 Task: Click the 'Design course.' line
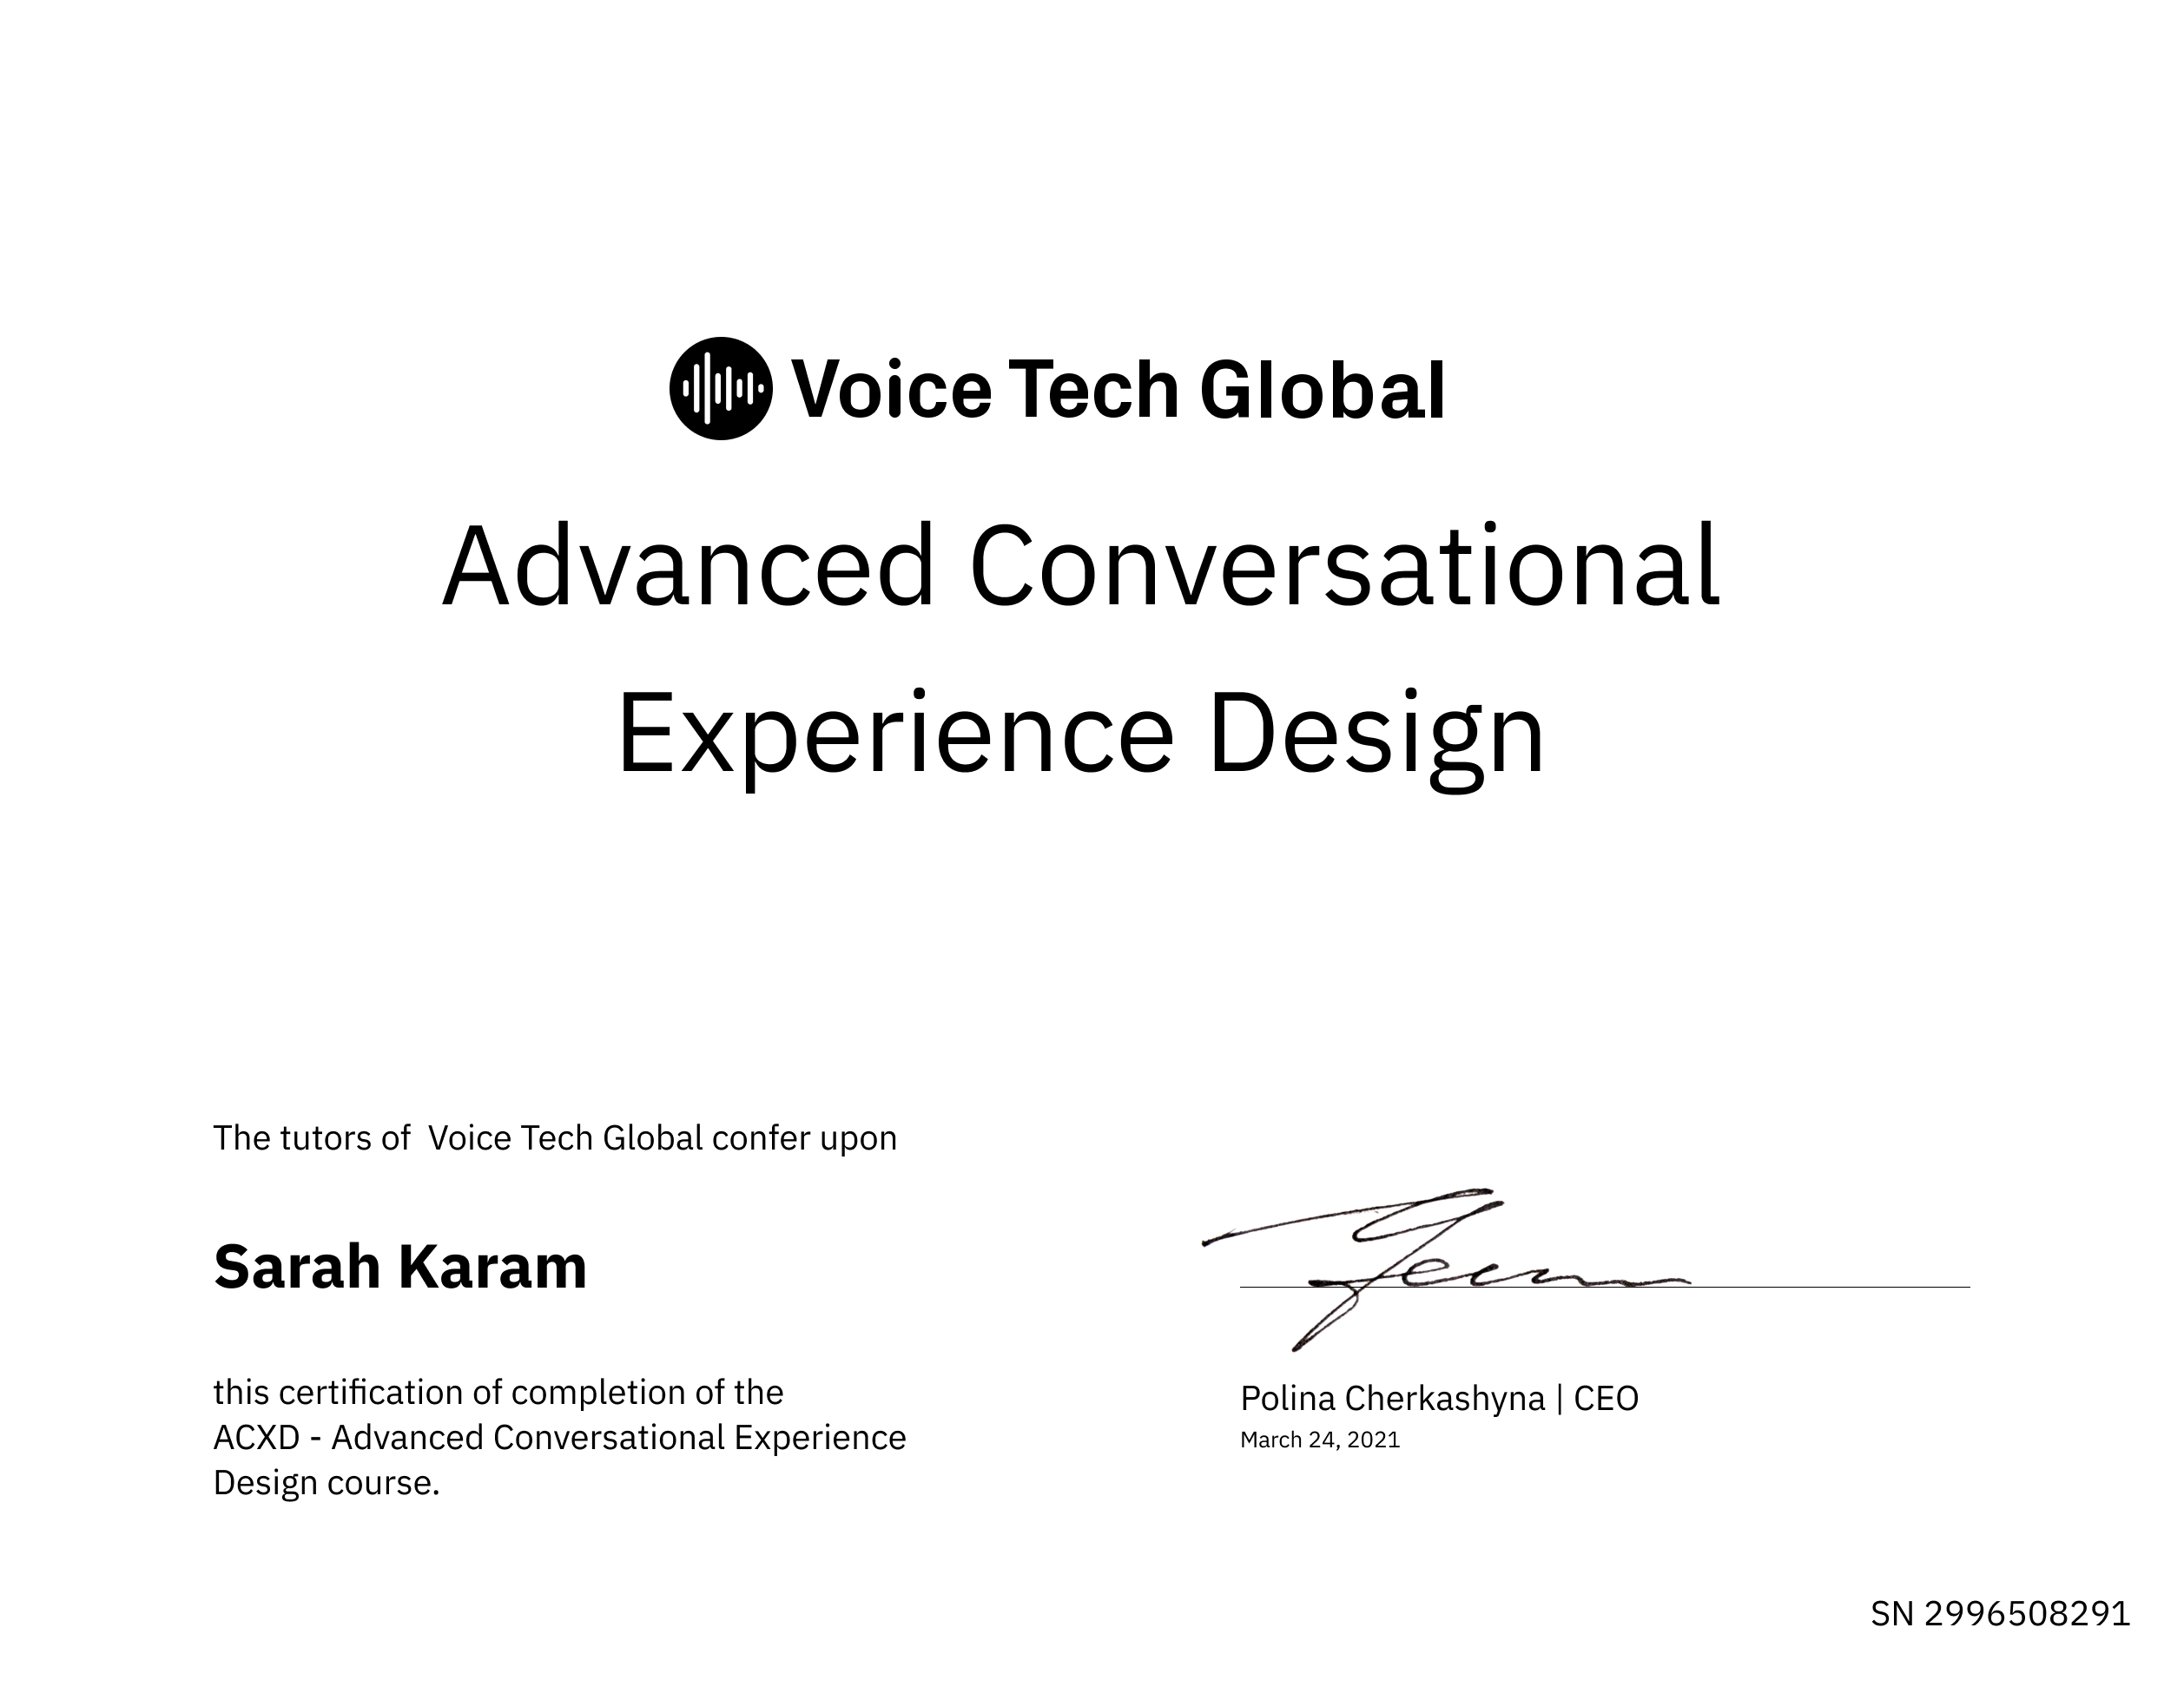click(326, 1483)
